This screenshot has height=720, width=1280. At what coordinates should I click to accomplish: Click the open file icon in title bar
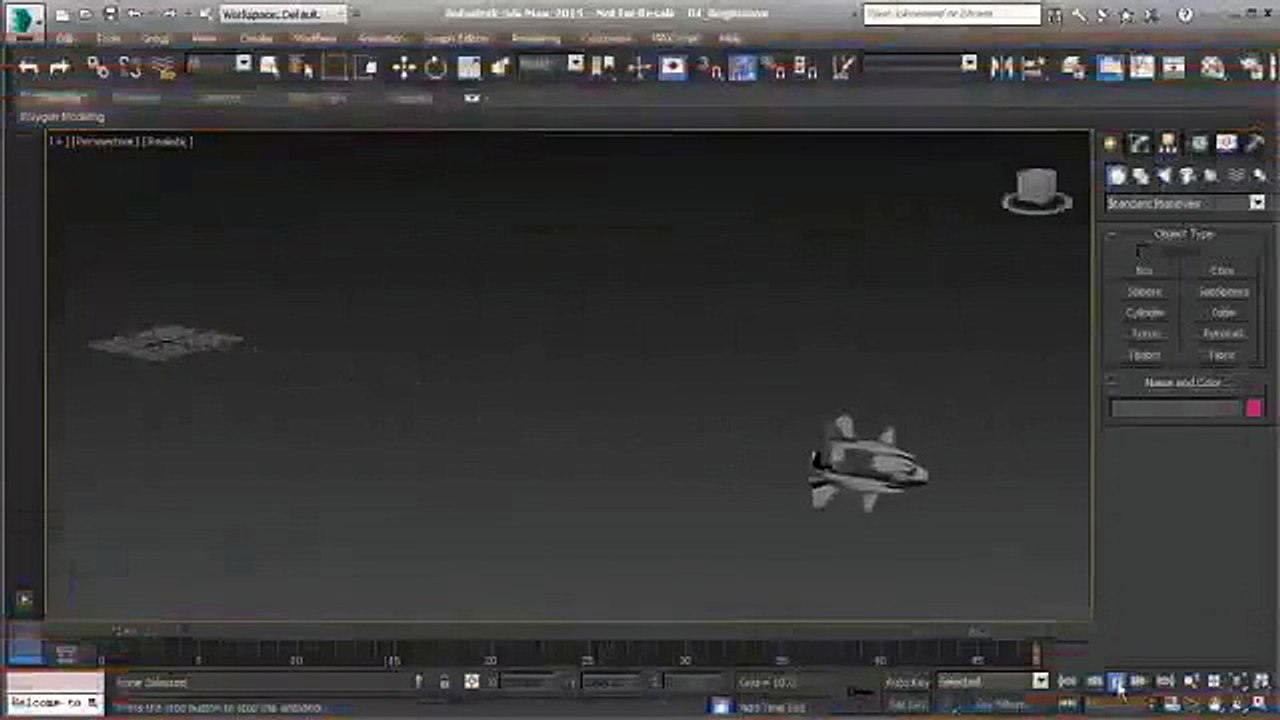[x=86, y=14]
